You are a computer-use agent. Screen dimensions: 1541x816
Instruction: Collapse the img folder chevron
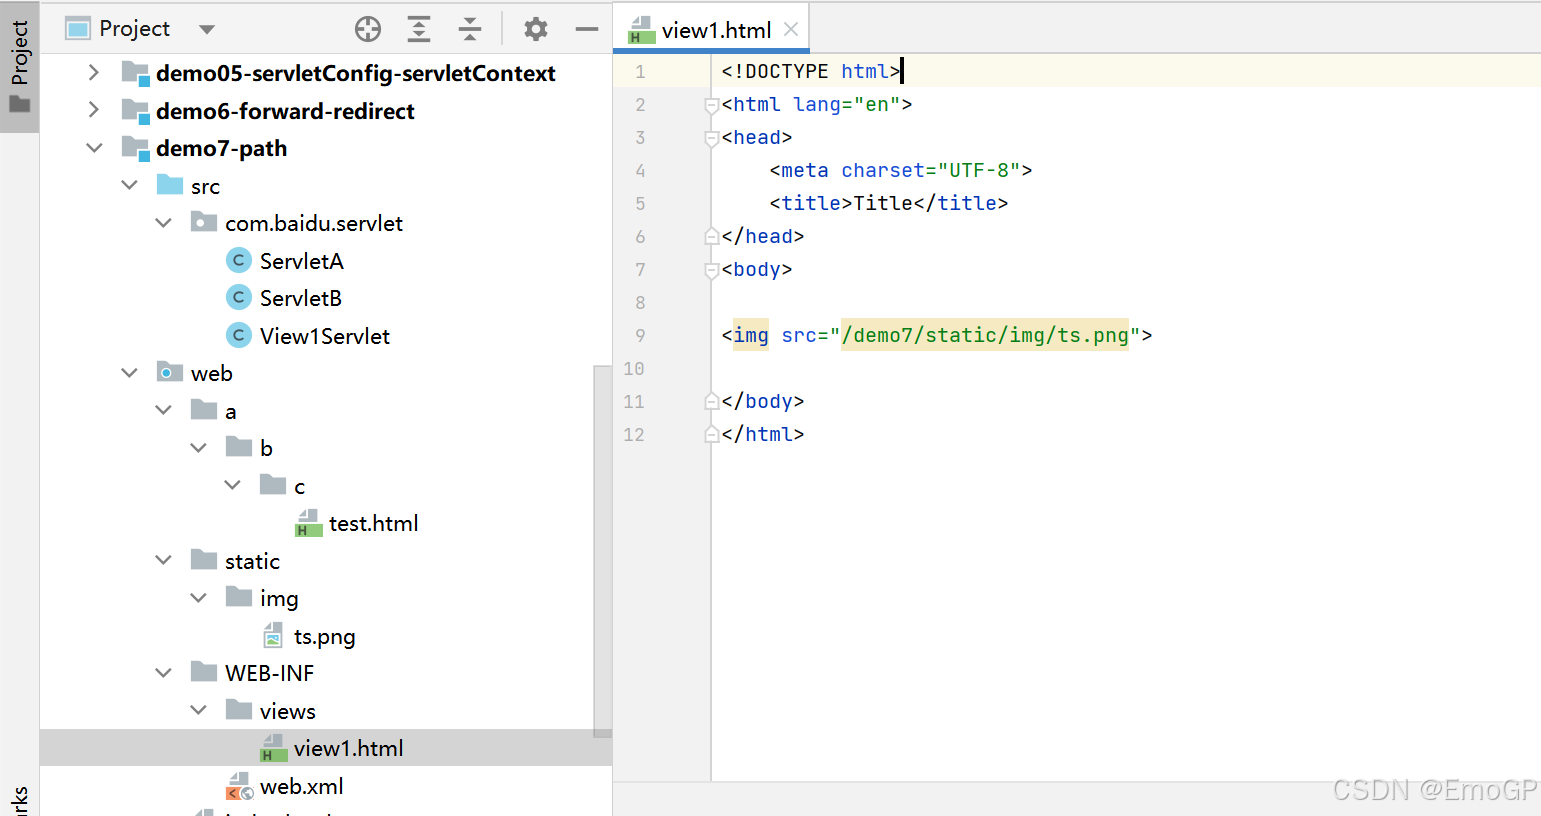point(199,598)
